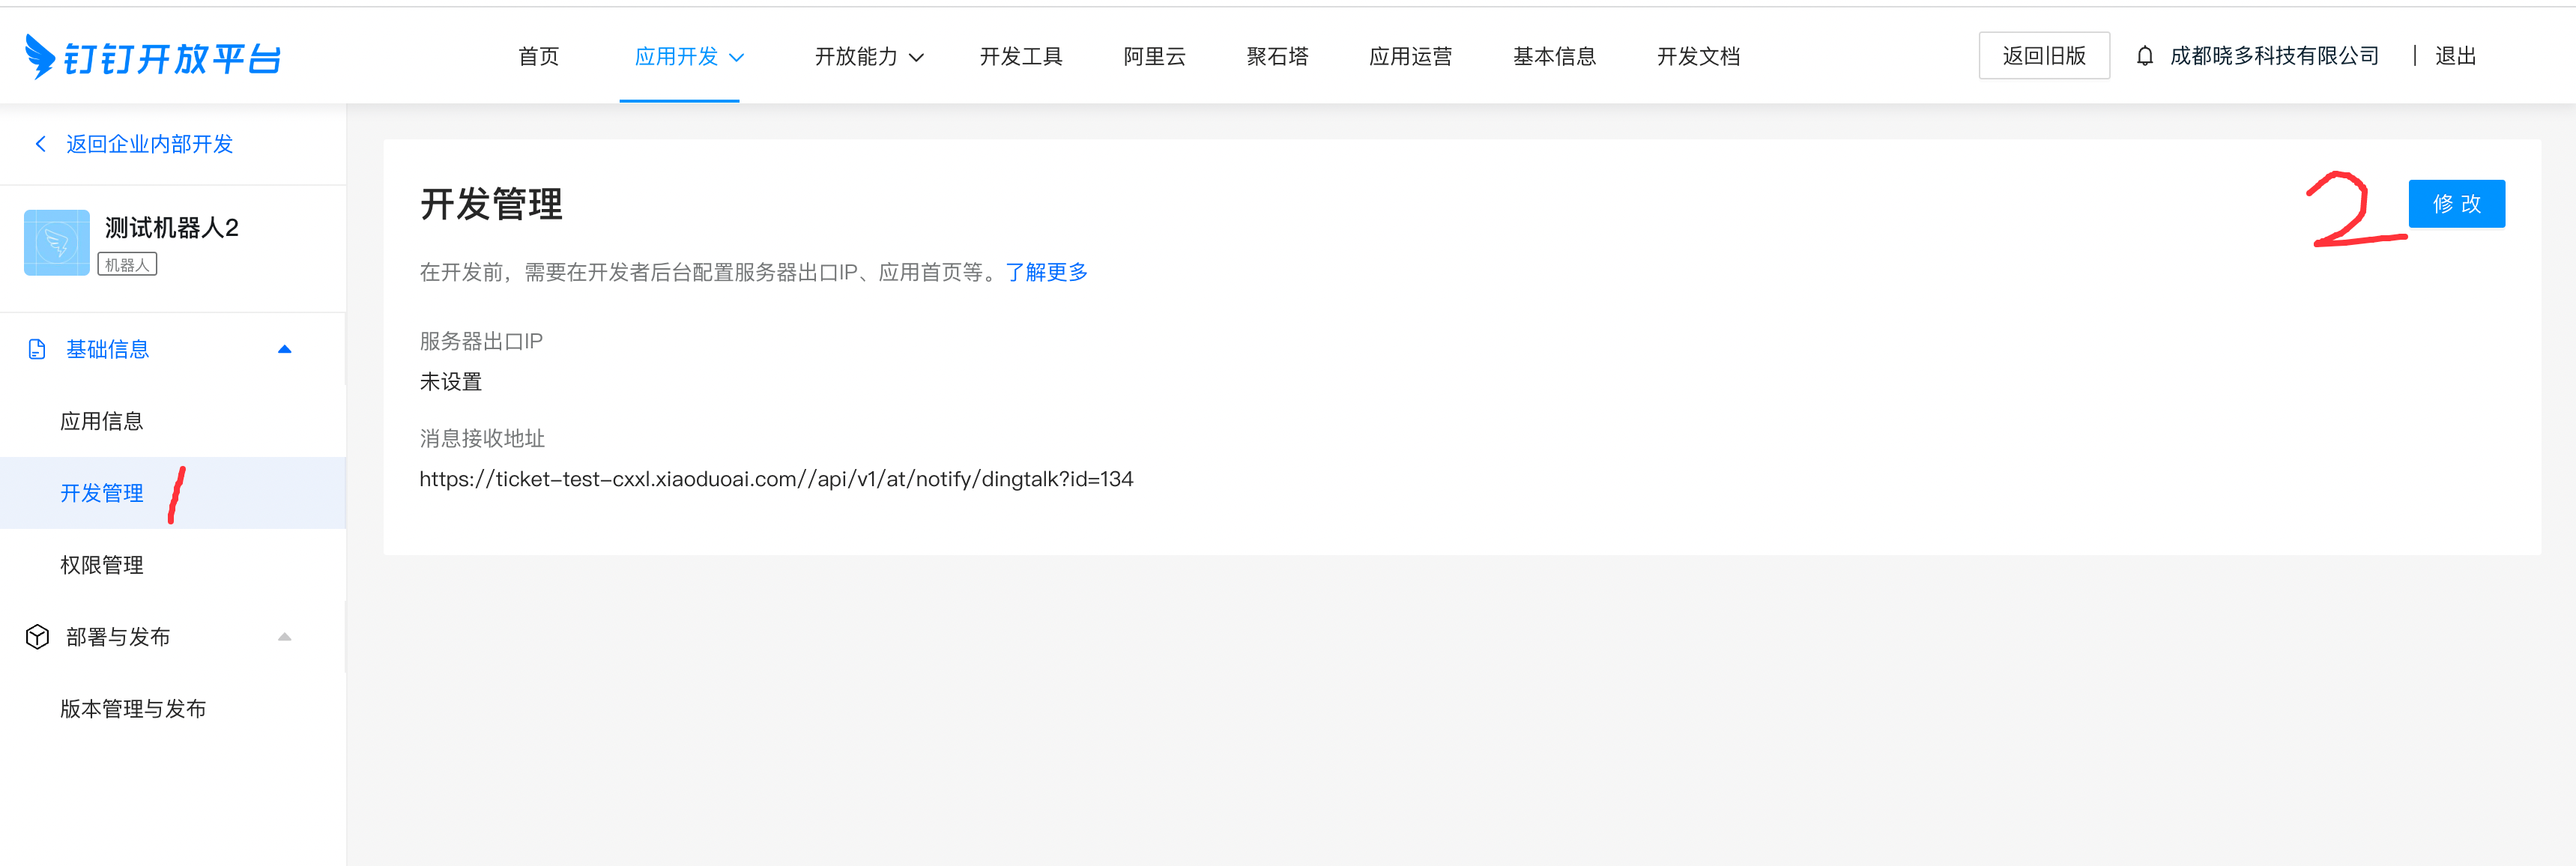Click 返回企业内部开发 link text

coord(149,144)
